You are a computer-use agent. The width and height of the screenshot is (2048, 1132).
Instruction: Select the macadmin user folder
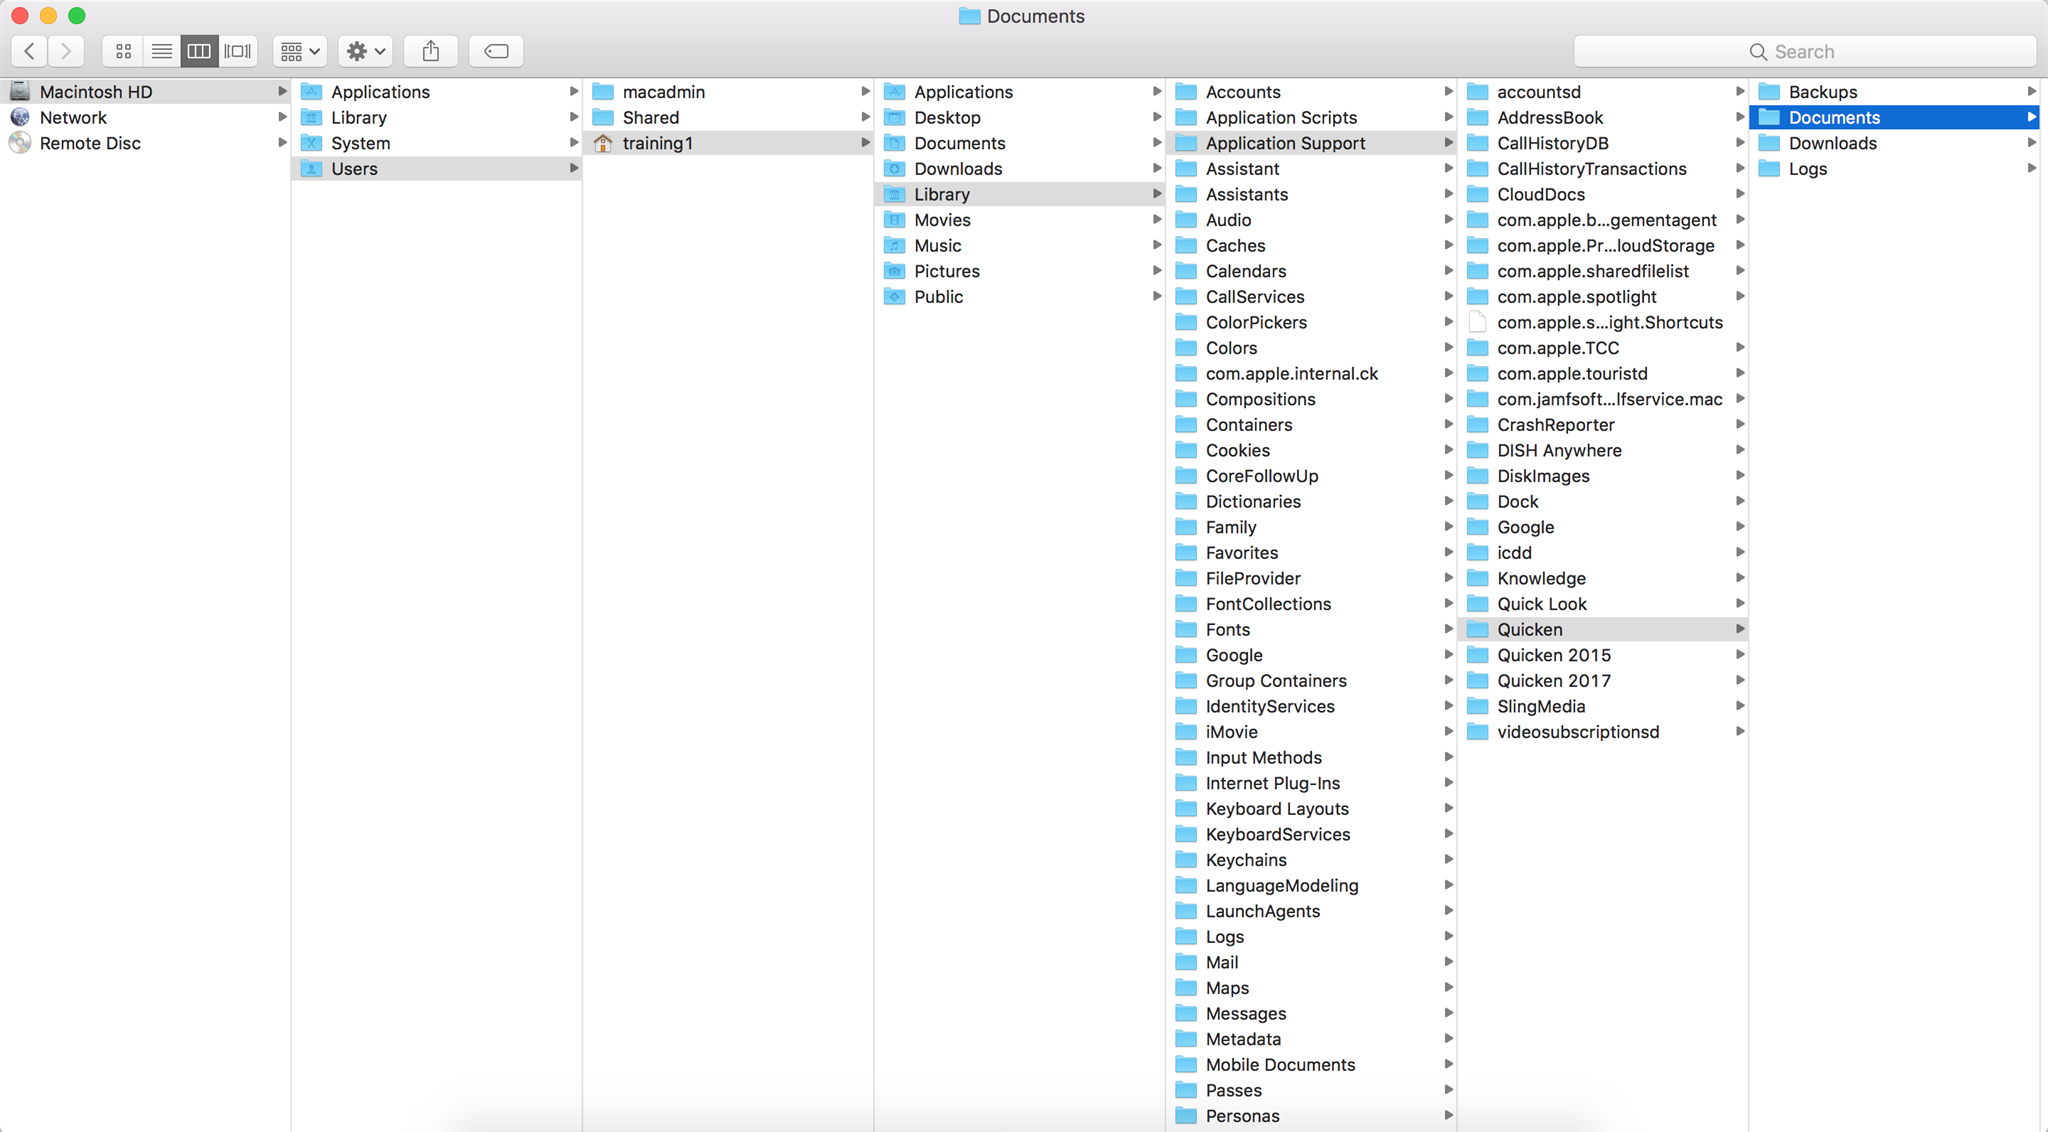point(663,92)
